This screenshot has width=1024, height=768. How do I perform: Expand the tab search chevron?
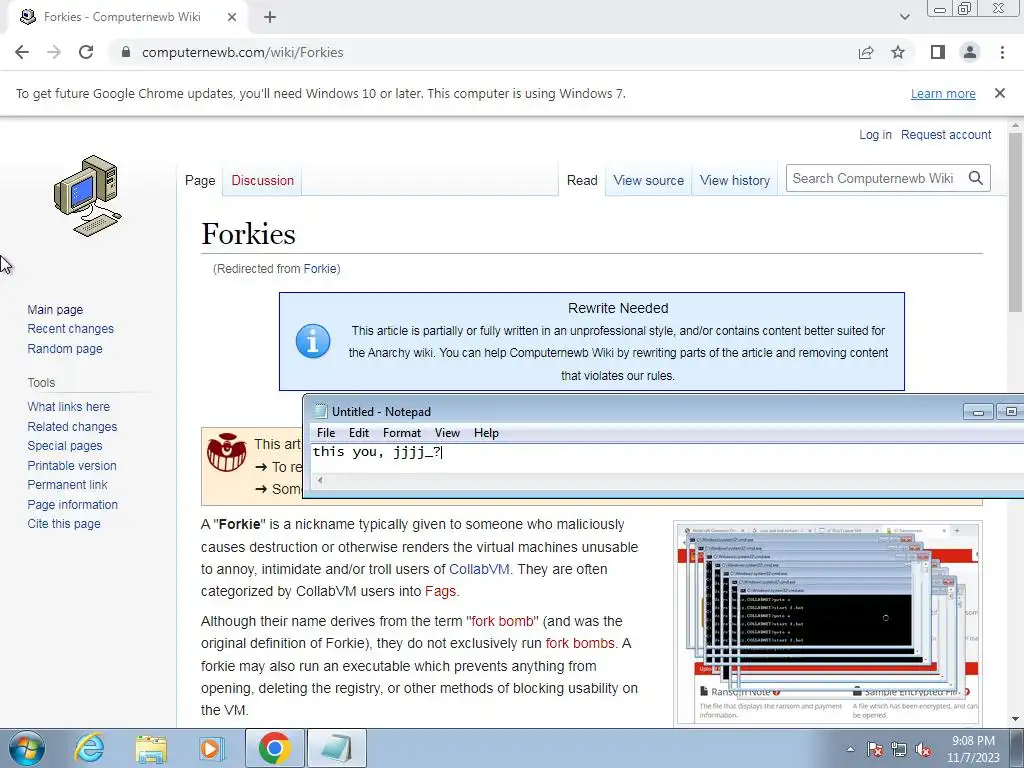tap(904, 17)
